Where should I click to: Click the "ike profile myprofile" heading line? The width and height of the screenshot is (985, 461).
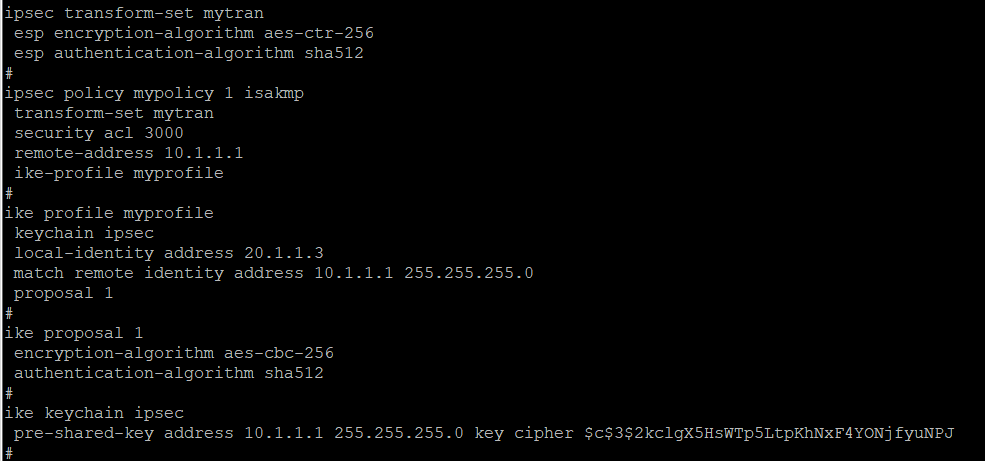click(x=109, y=213)
